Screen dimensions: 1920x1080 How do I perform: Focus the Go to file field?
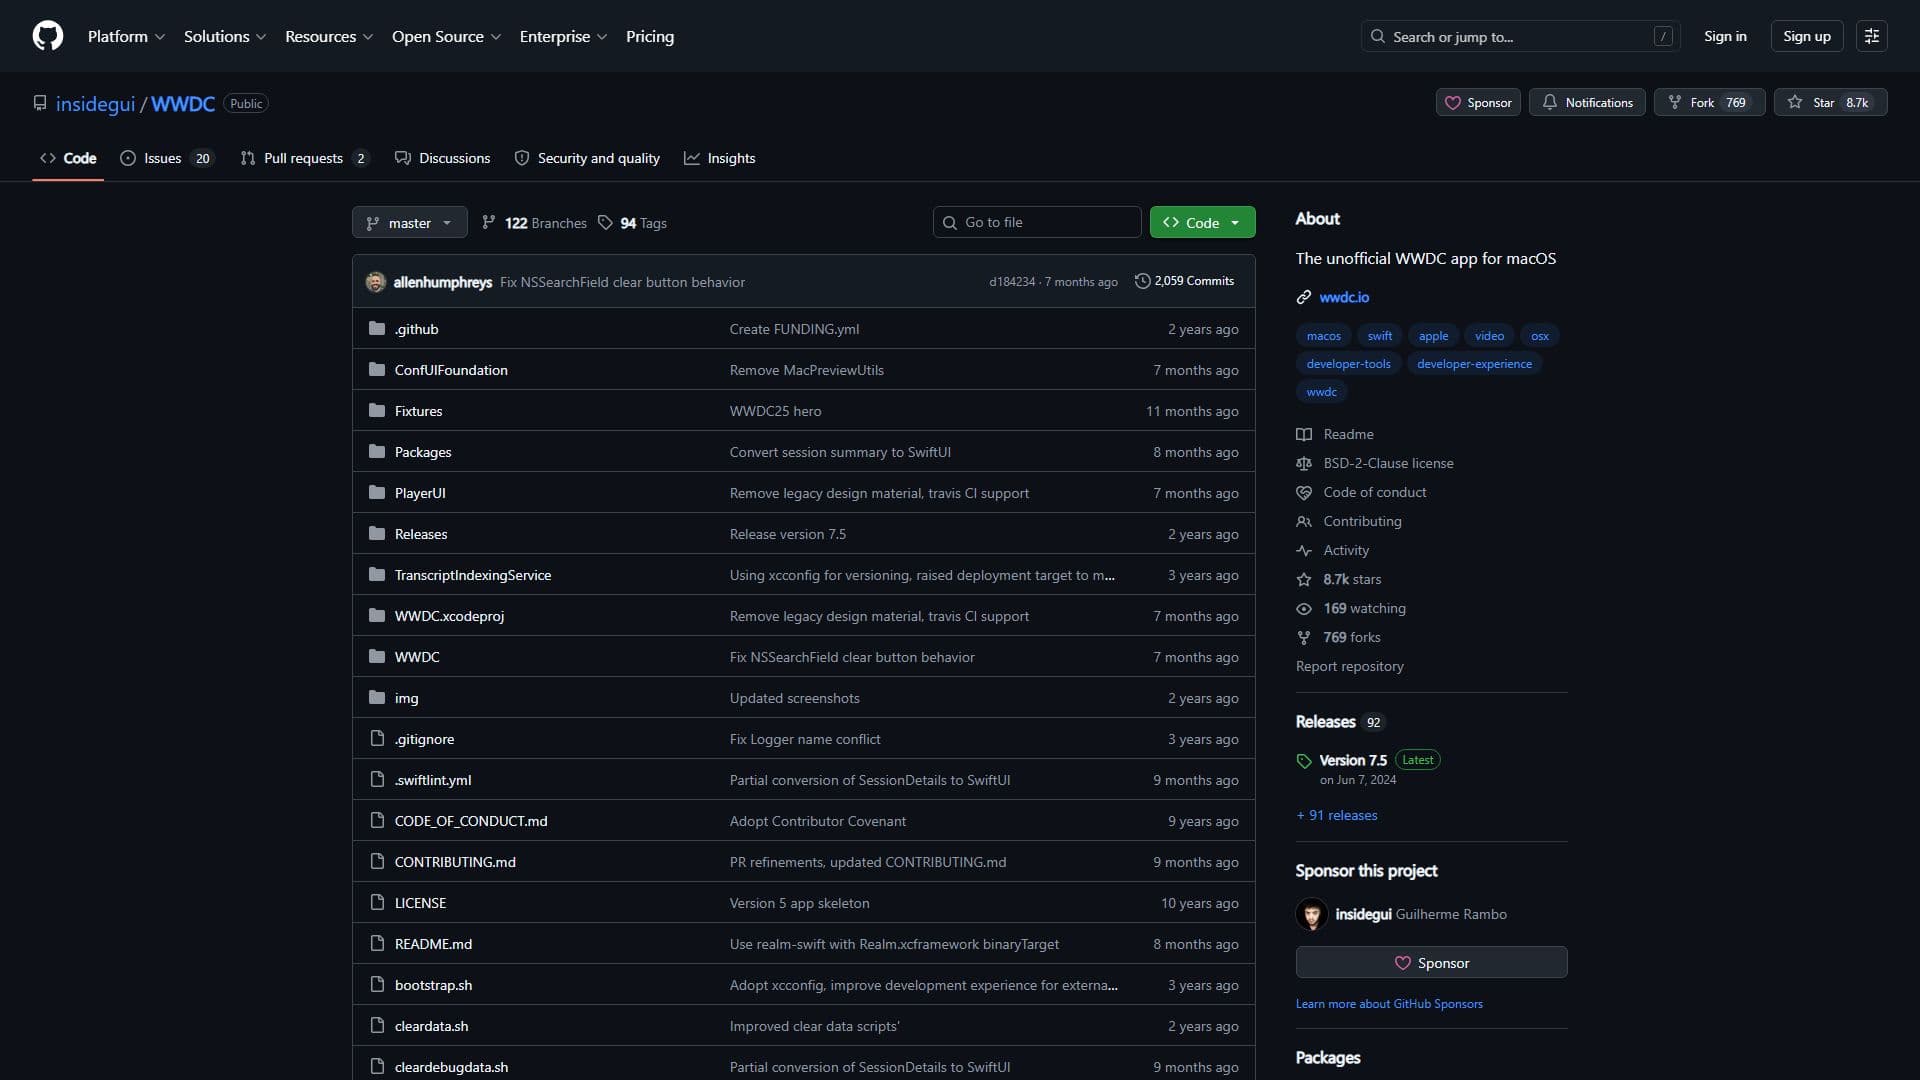[1037, 222]
